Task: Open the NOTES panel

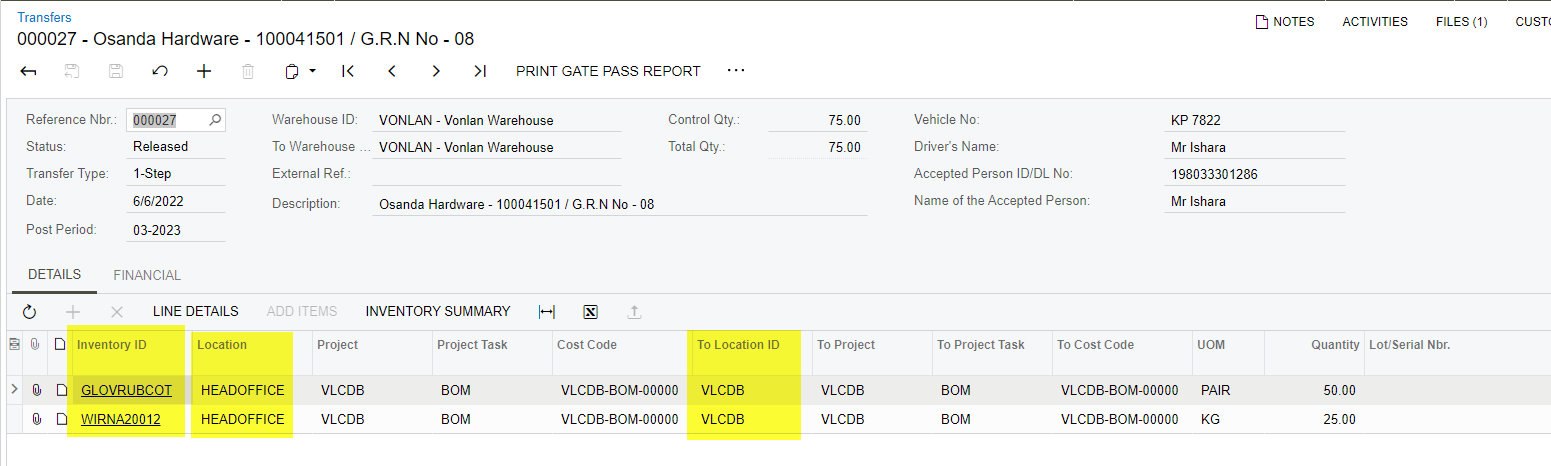Action: click(x=1285, y=22)
